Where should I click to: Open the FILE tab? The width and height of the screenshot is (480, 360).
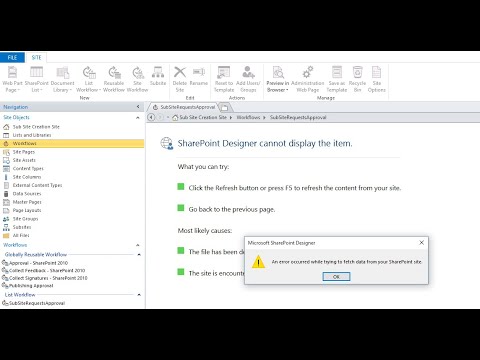tap(12, 58)
